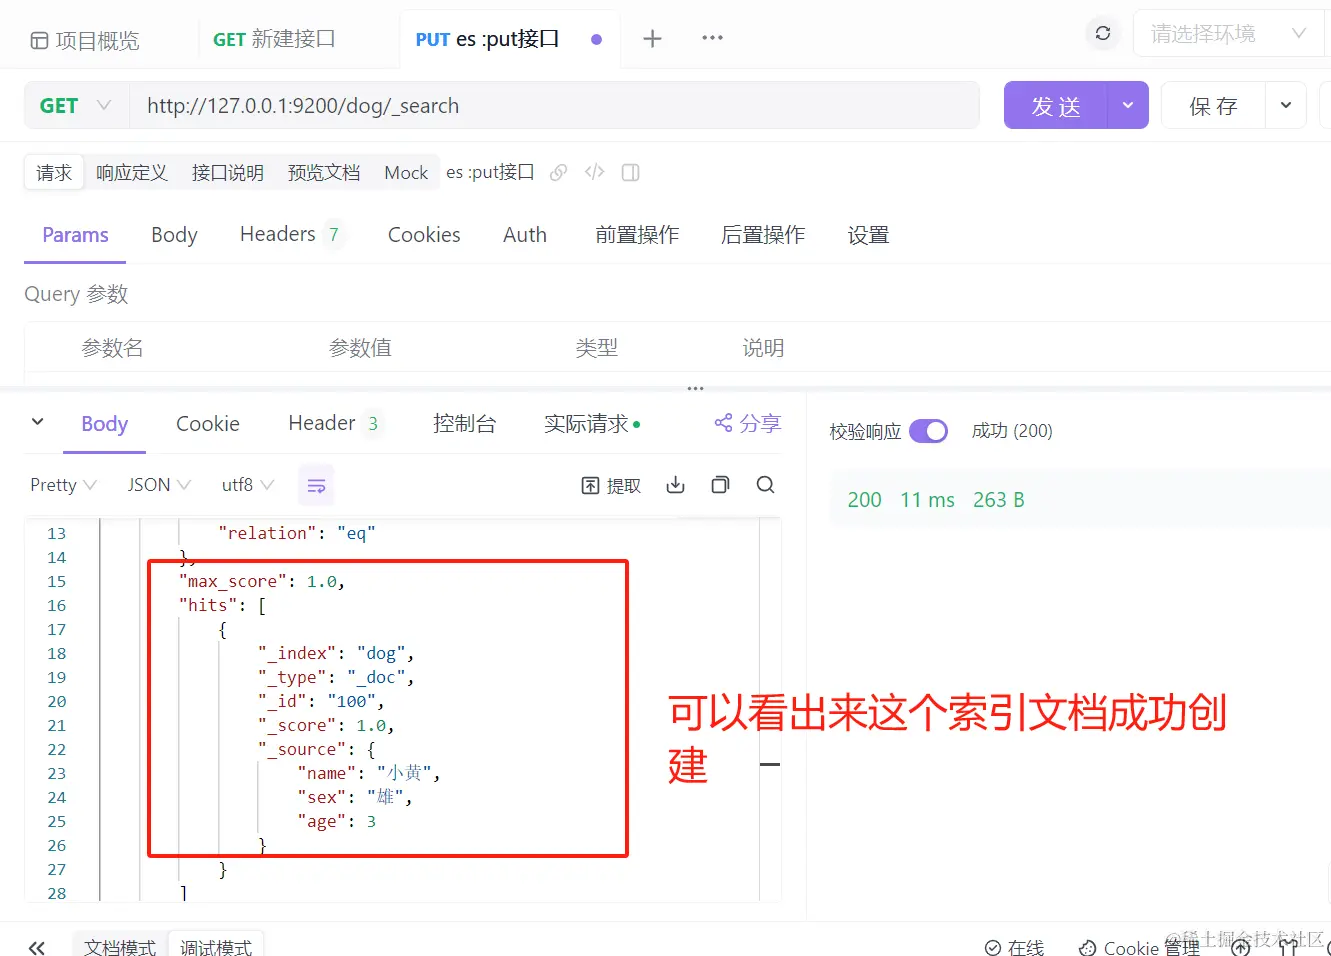Click the "_index": "dog" line
Viewport: 1331px width, 956px height.
click(336, 653)
